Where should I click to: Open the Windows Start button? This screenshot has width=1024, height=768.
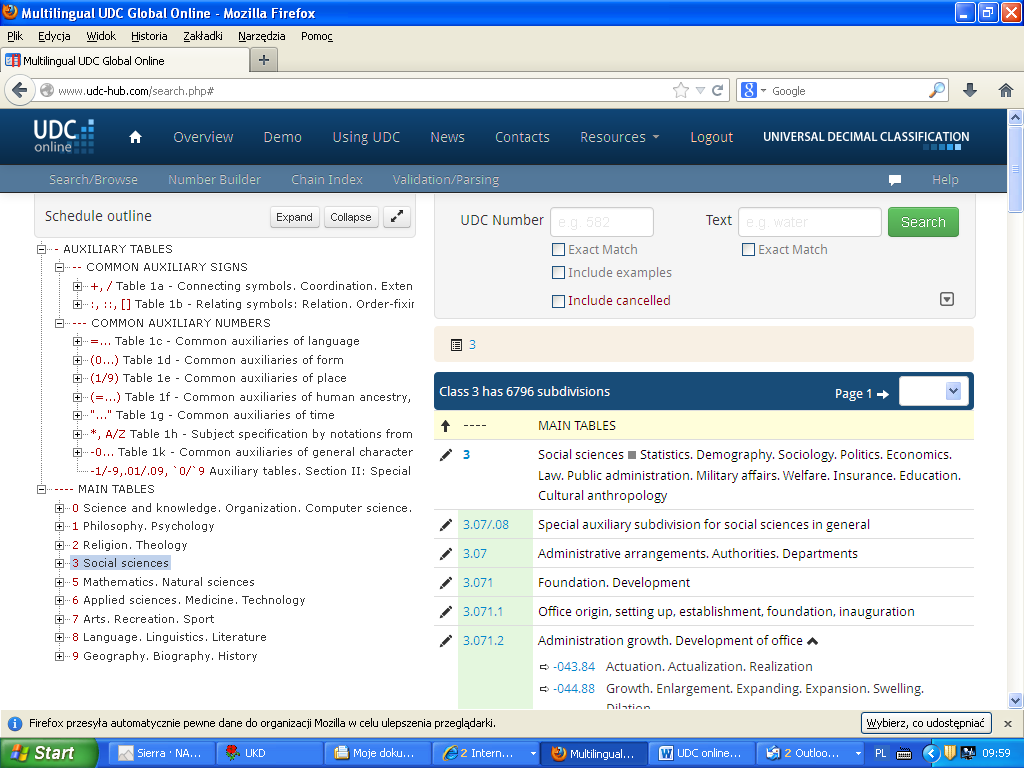(48, 753)
